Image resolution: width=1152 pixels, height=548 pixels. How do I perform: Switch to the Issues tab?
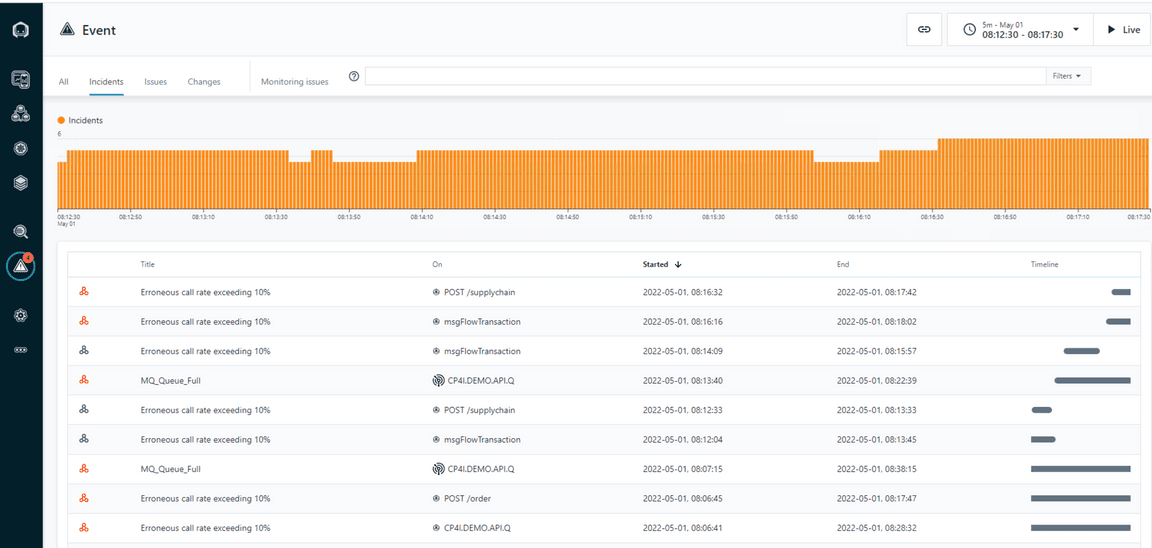click(155, 82)
